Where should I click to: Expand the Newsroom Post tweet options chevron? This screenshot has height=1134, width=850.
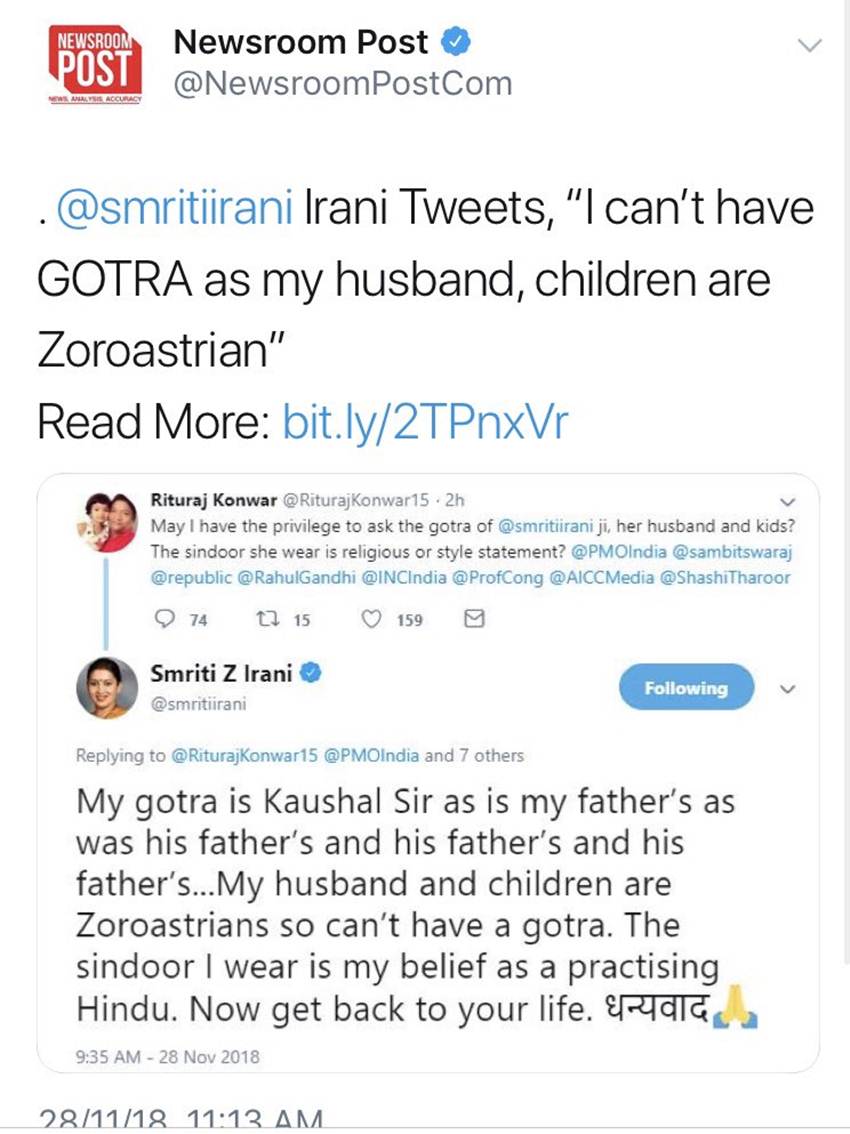(810, 44)
